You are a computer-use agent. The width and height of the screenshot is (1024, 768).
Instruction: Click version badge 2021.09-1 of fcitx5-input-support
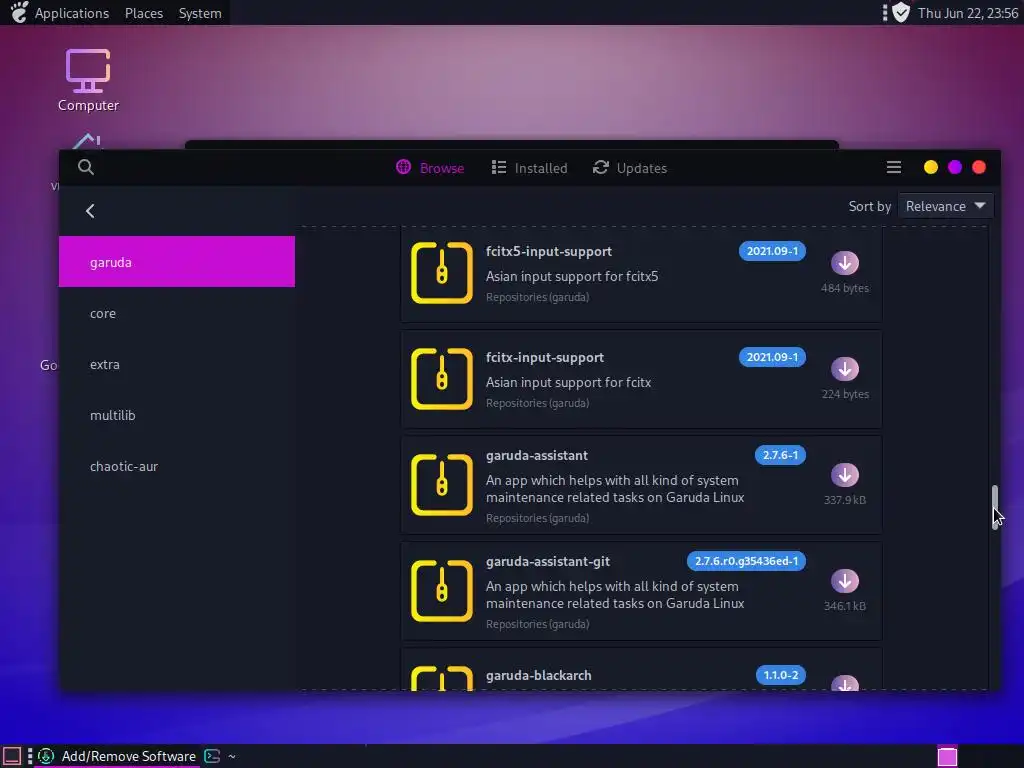coord(772,251)
